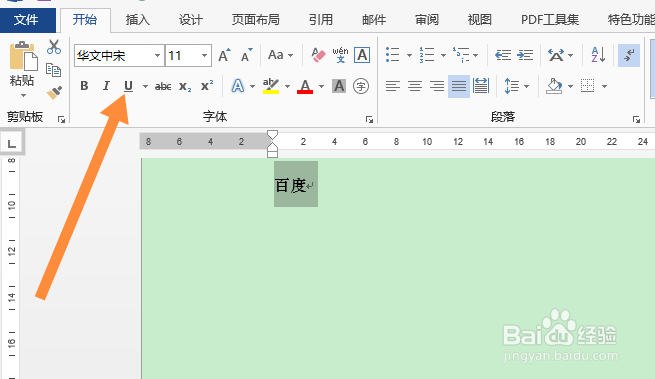Image resolution: width=655 pixels, height=379 pixels.
Task: Apply Borders to the paragraph
Action: (588, 86)
